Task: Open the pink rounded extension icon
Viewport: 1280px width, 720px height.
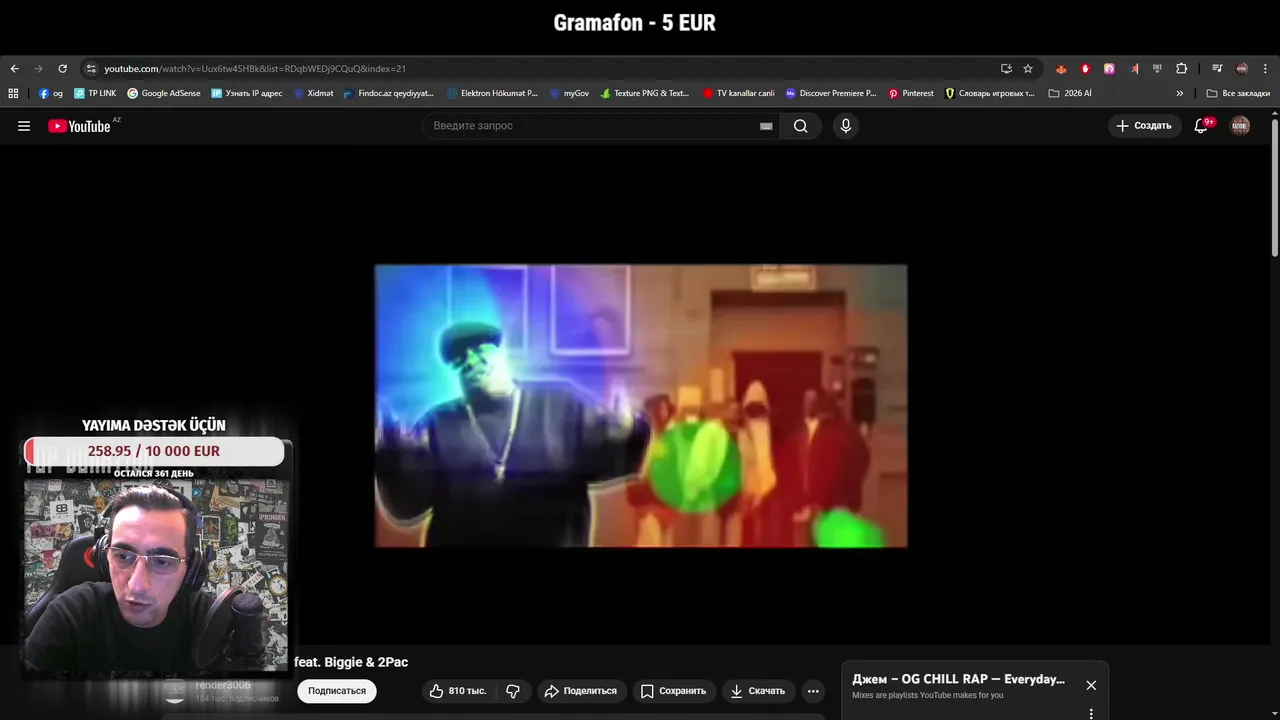Action: coord(1109,69)
